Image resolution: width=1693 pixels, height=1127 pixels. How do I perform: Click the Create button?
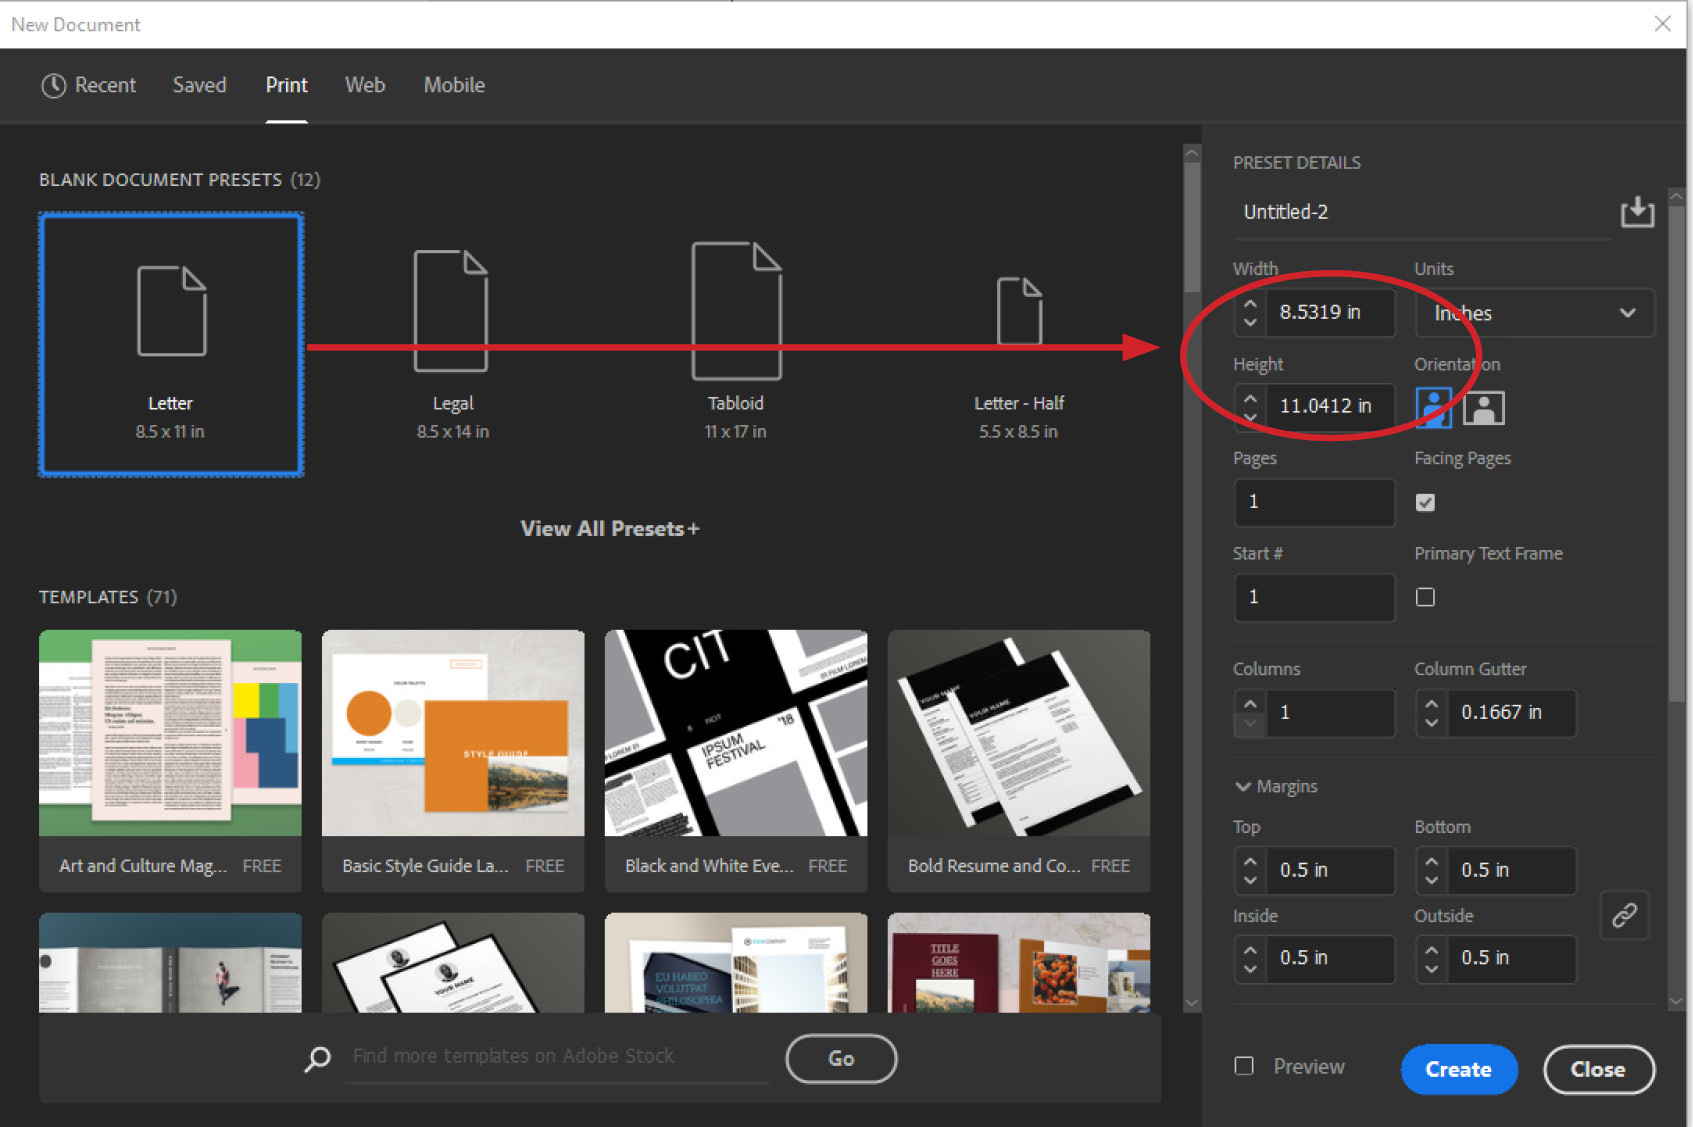point(1458,1069)
